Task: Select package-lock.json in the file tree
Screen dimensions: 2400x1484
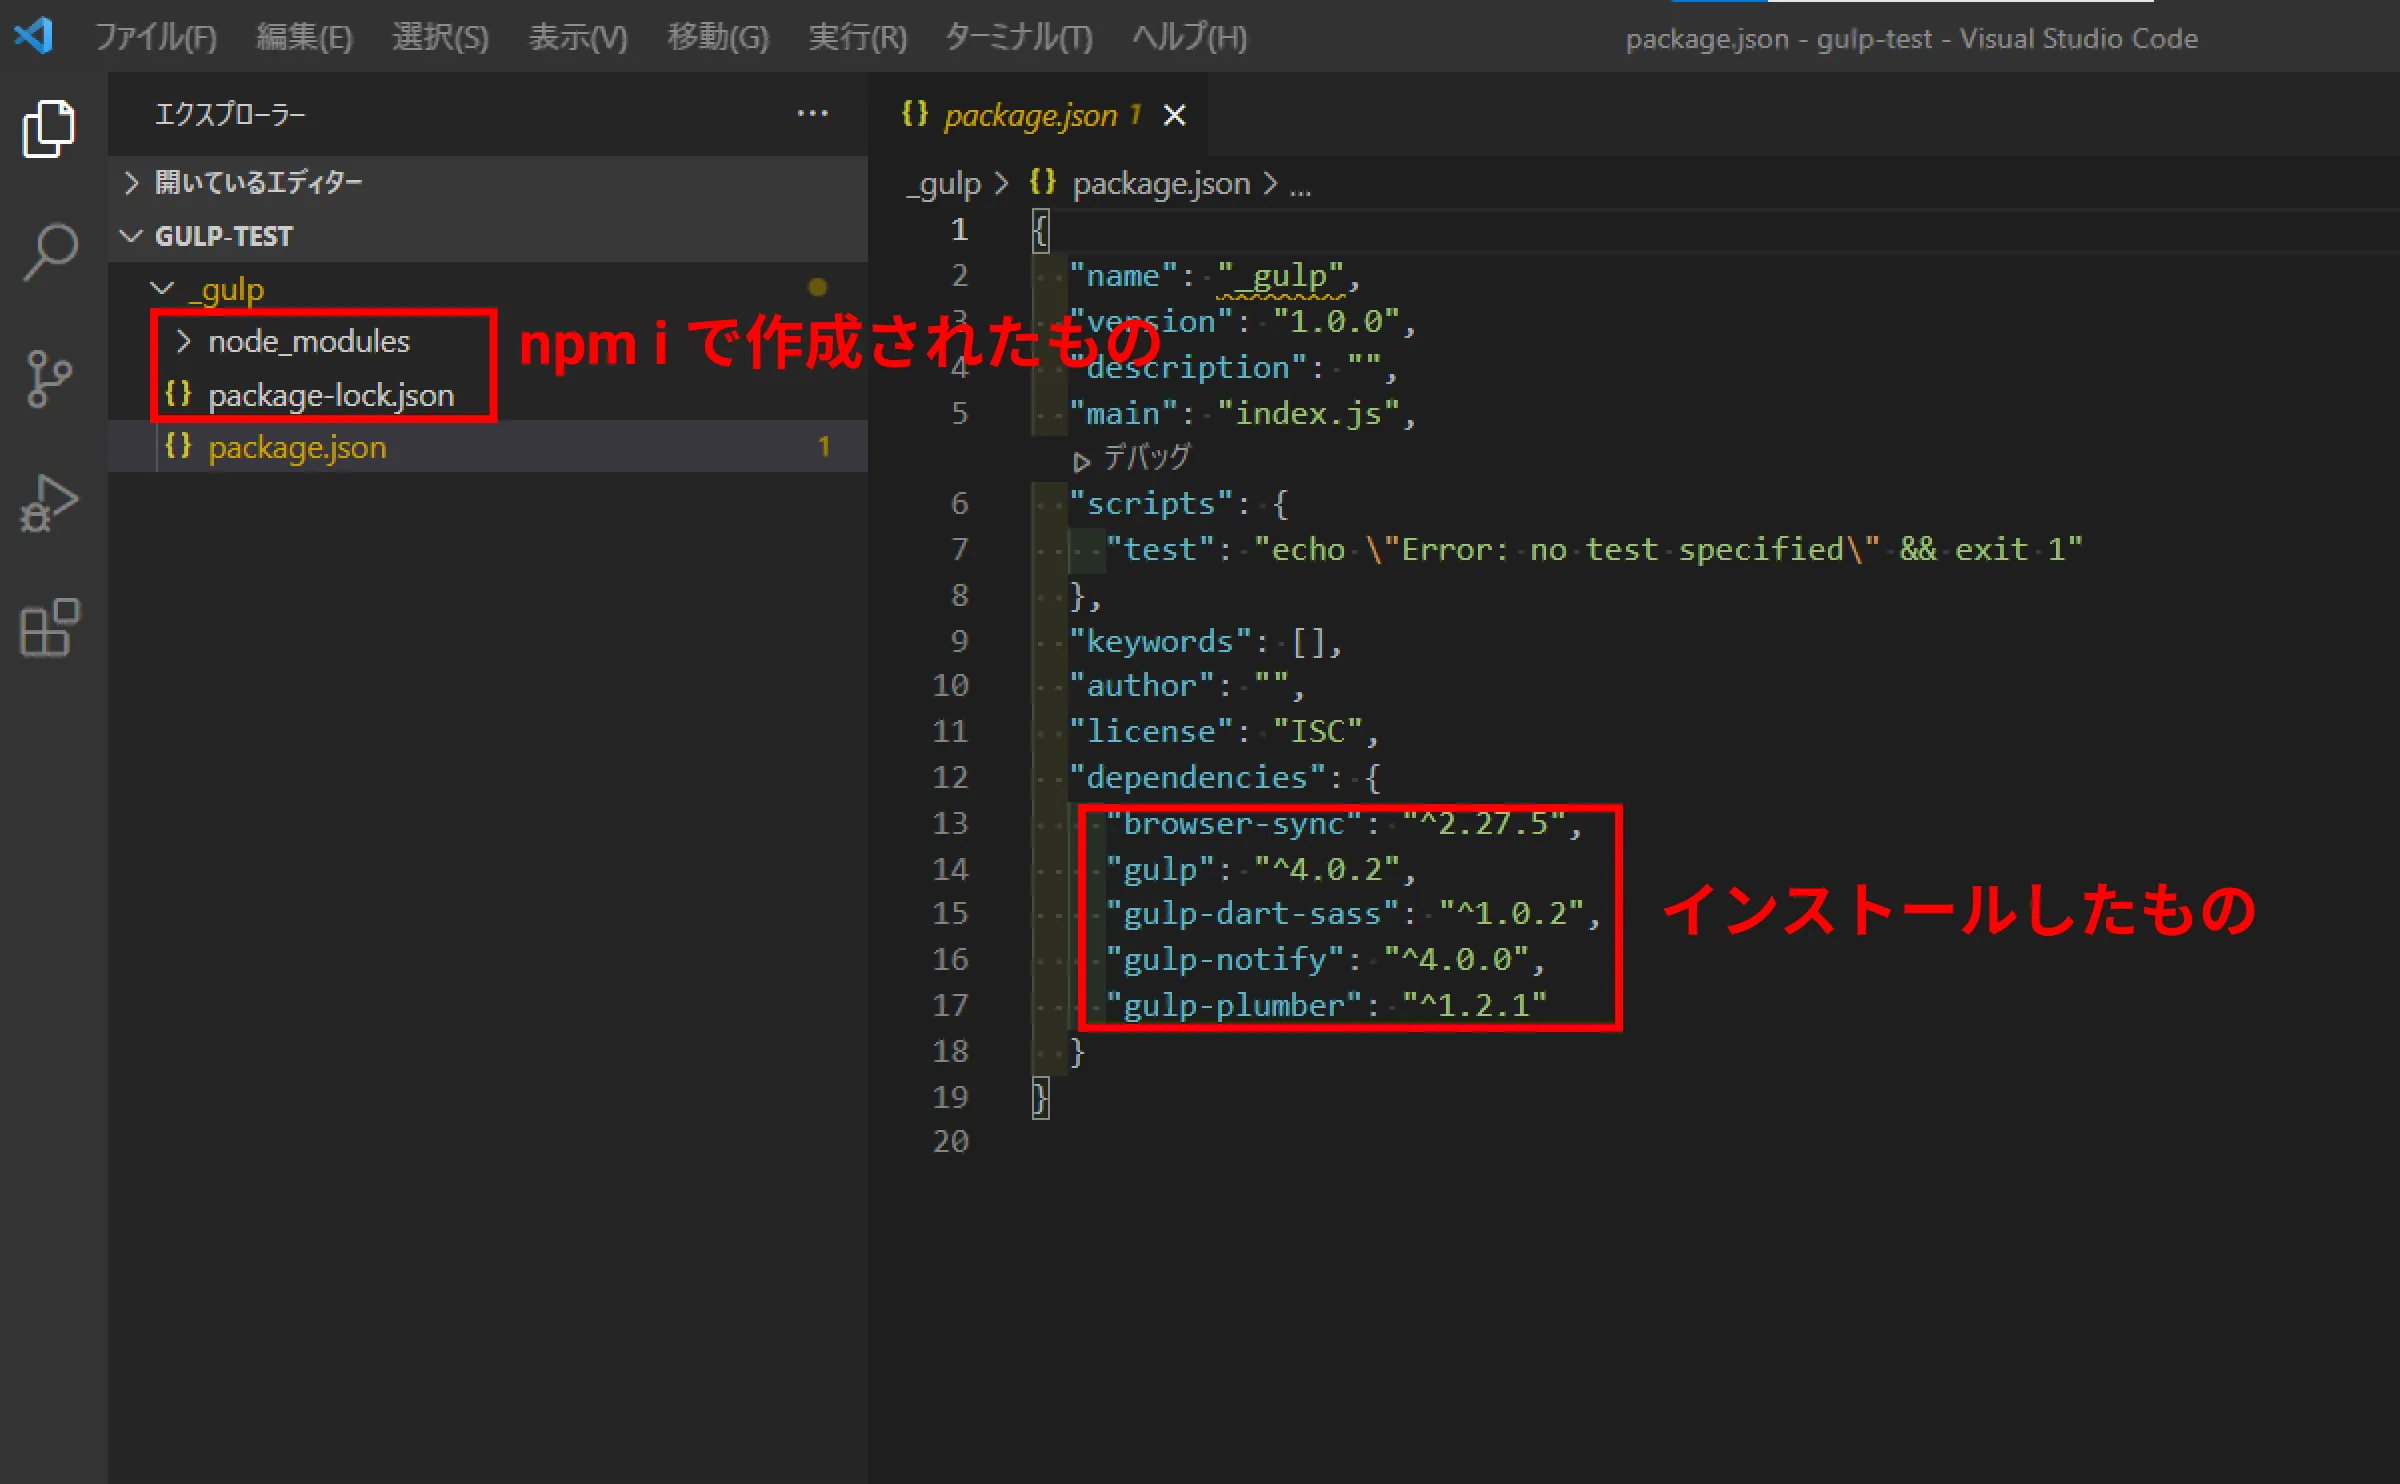Action: point(488,395)
